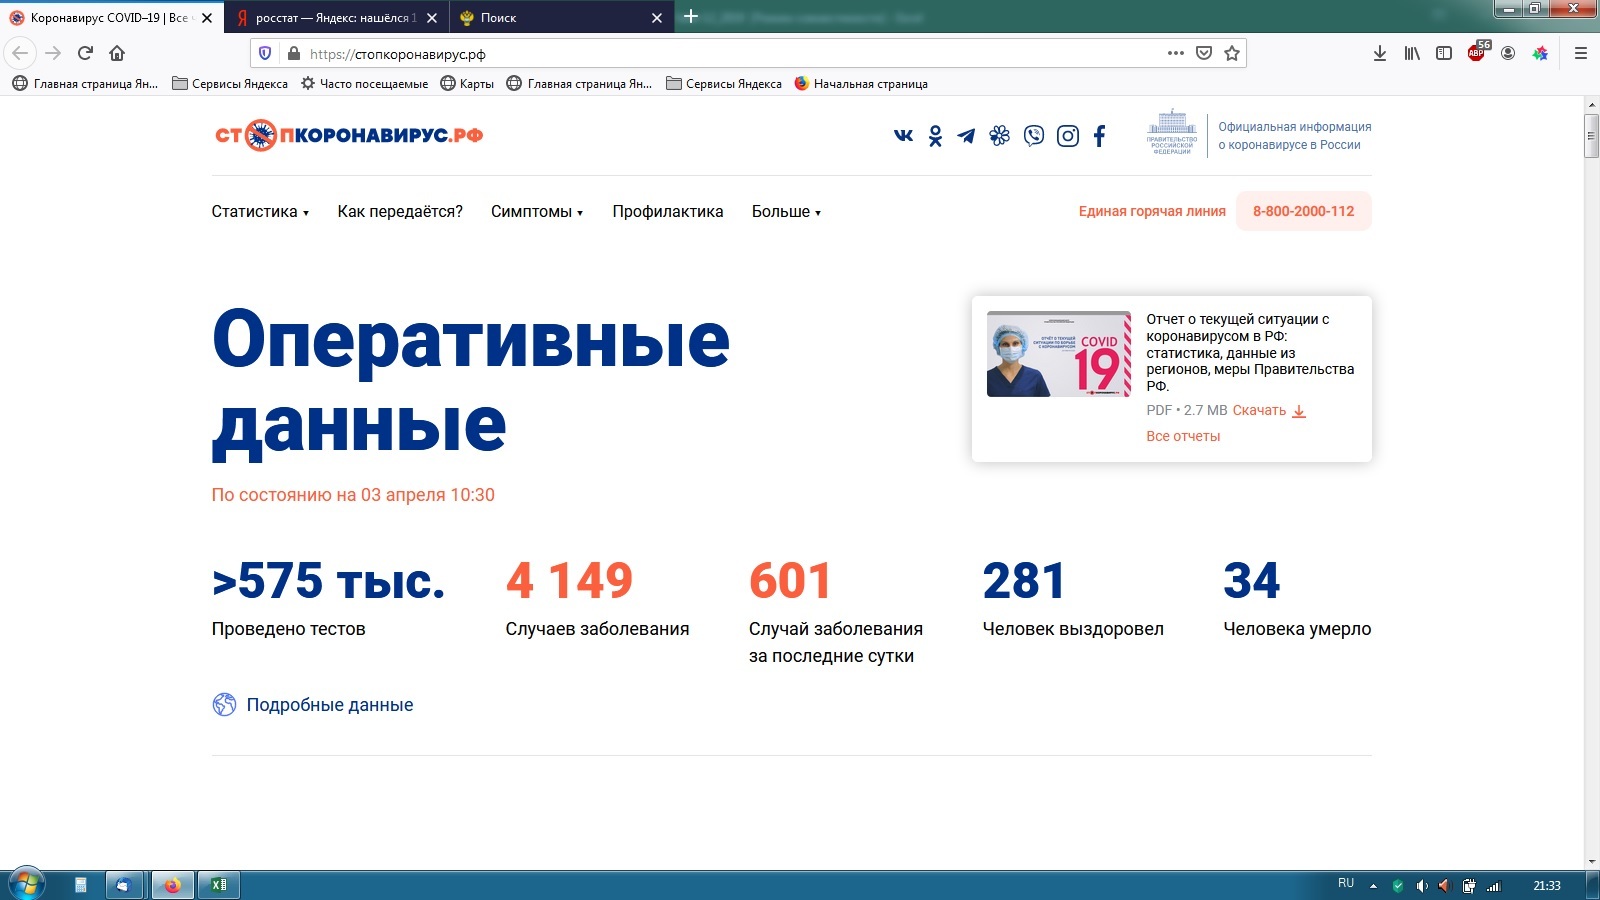Click the 4 149 cases figure

(569, 580)
